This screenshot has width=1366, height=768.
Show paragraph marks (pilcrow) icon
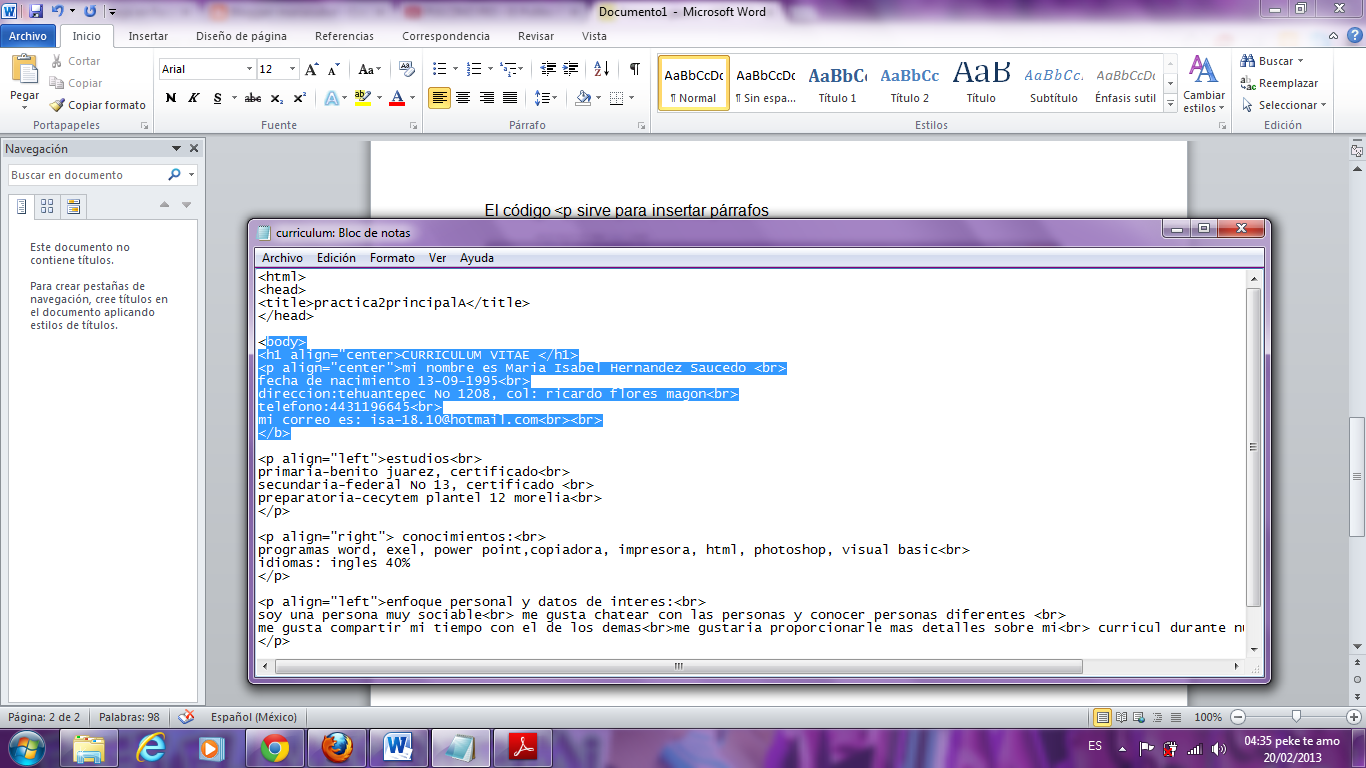(634, 69)
